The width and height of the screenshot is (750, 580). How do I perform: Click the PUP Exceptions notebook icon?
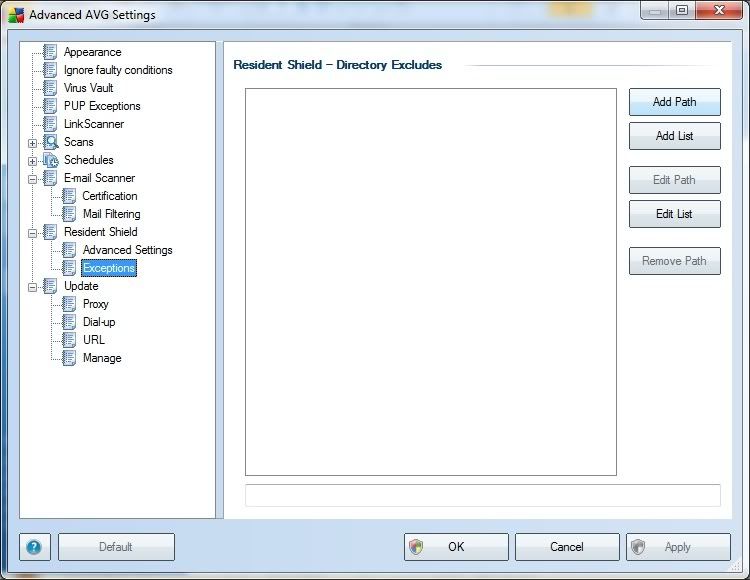50,106
